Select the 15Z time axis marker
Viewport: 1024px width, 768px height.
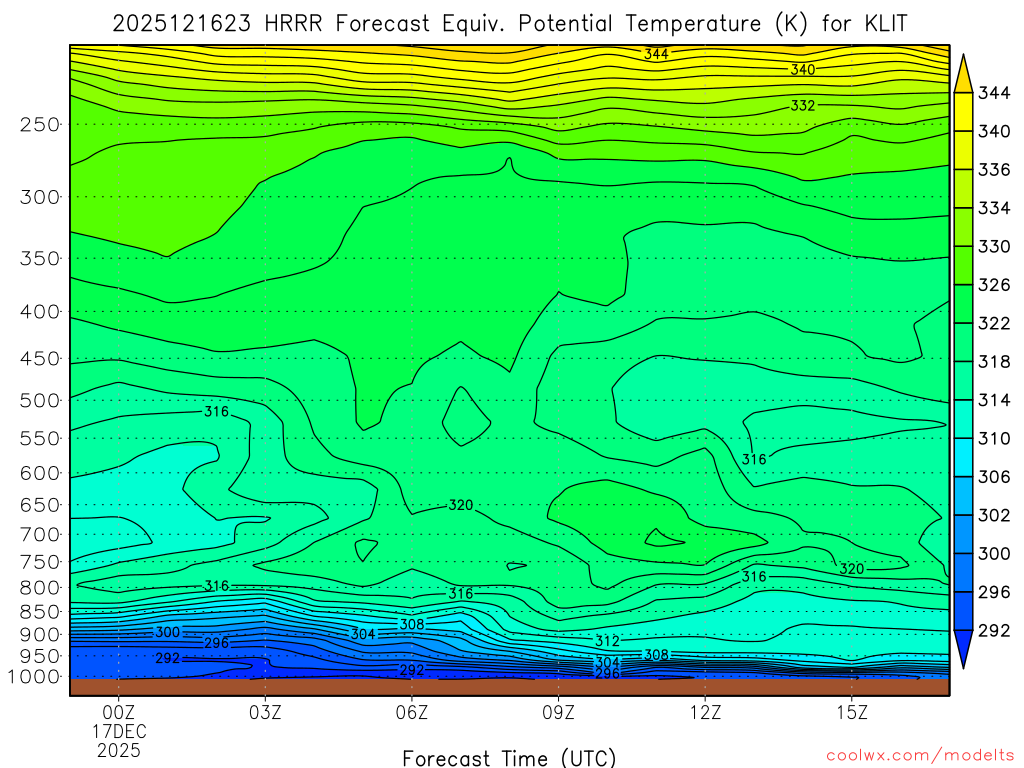point(852,713)
